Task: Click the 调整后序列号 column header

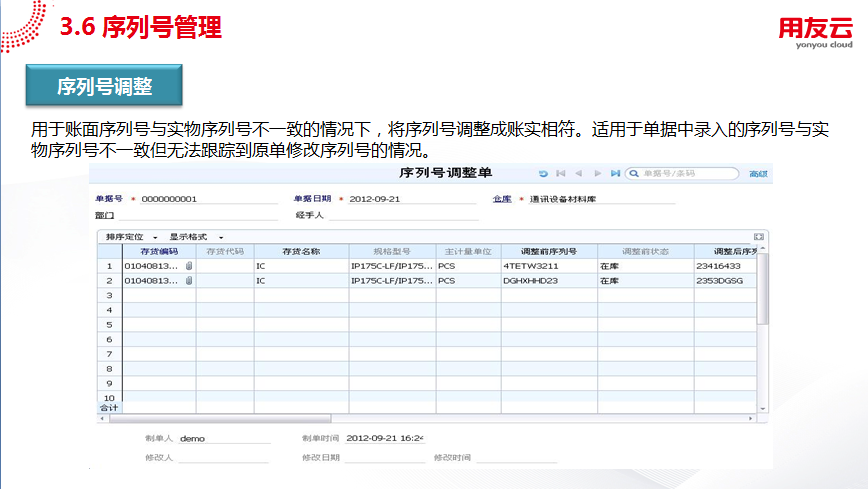Action: pos(726,251)
